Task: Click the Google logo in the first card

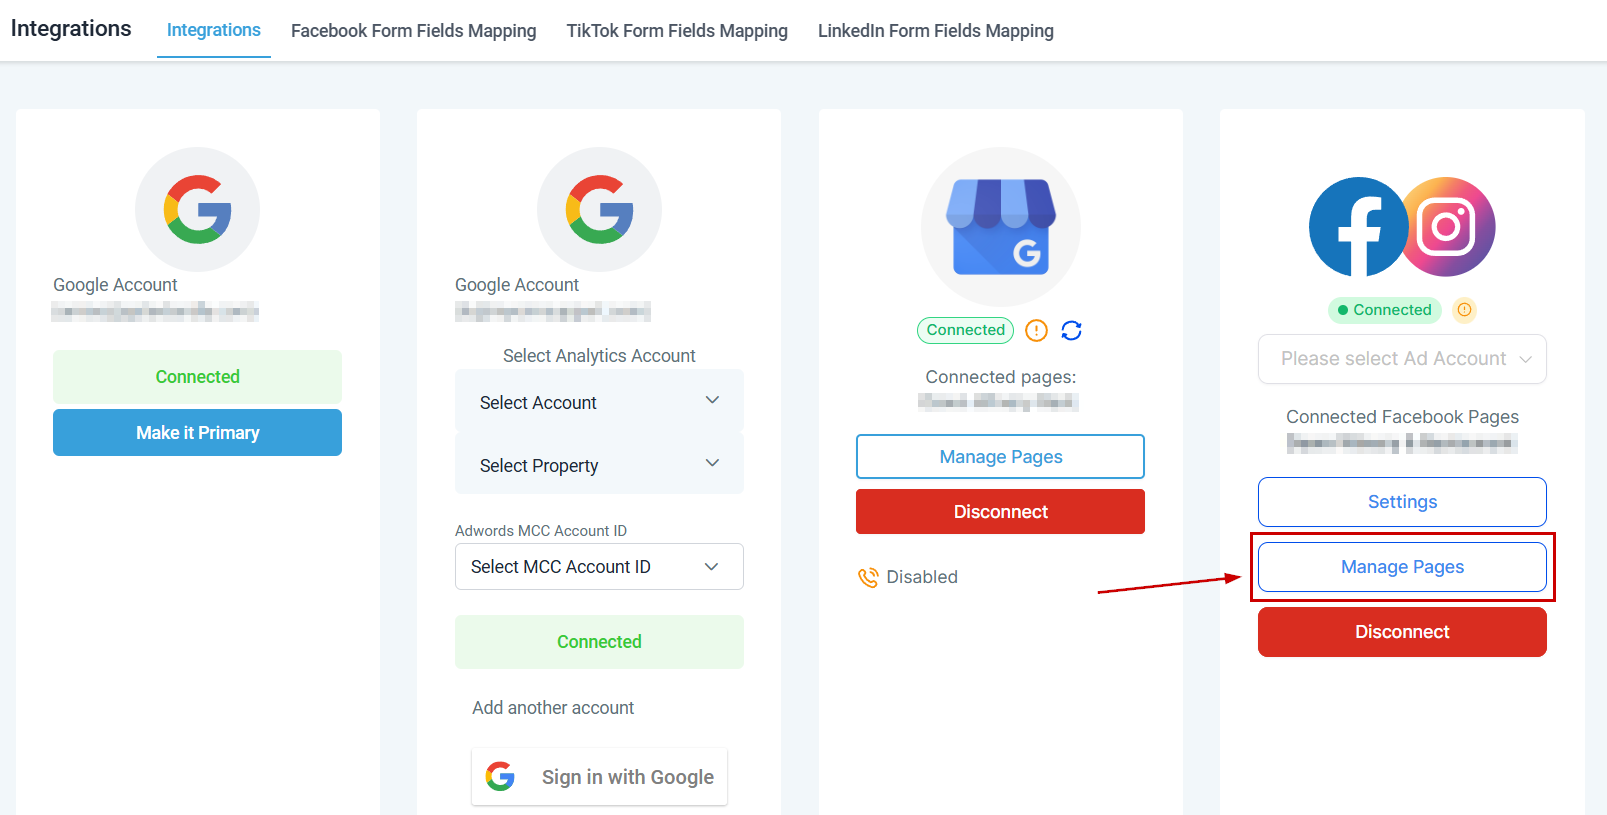Action: pyautogui.click(x=198, y=209)
